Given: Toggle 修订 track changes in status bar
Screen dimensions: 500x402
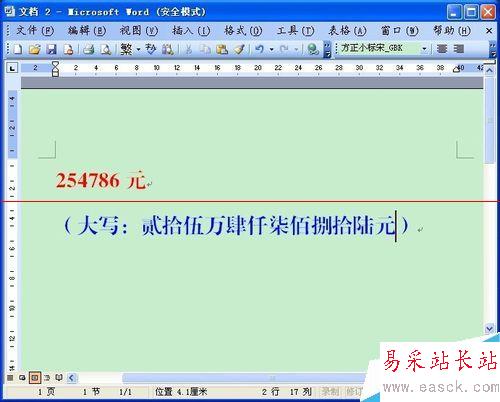Looking at the screenshot, I should click(353, 391).
